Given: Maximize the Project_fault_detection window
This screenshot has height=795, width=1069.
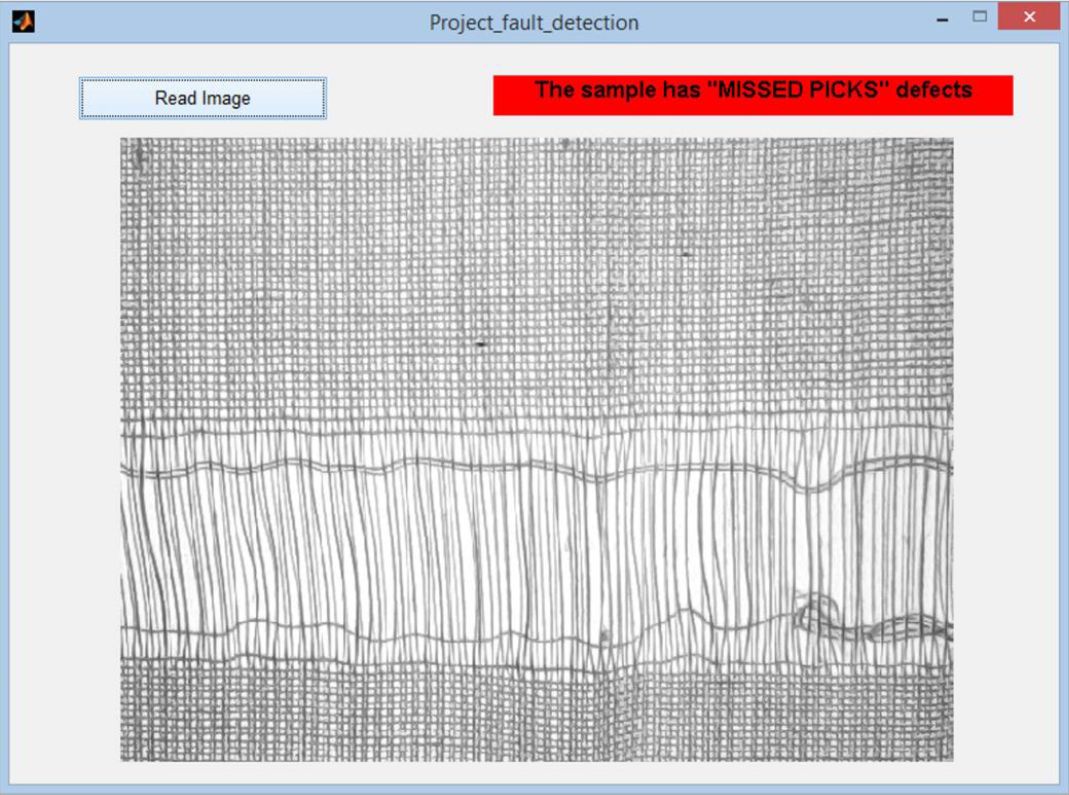Looking at the screenshot, I should point(980,16).
